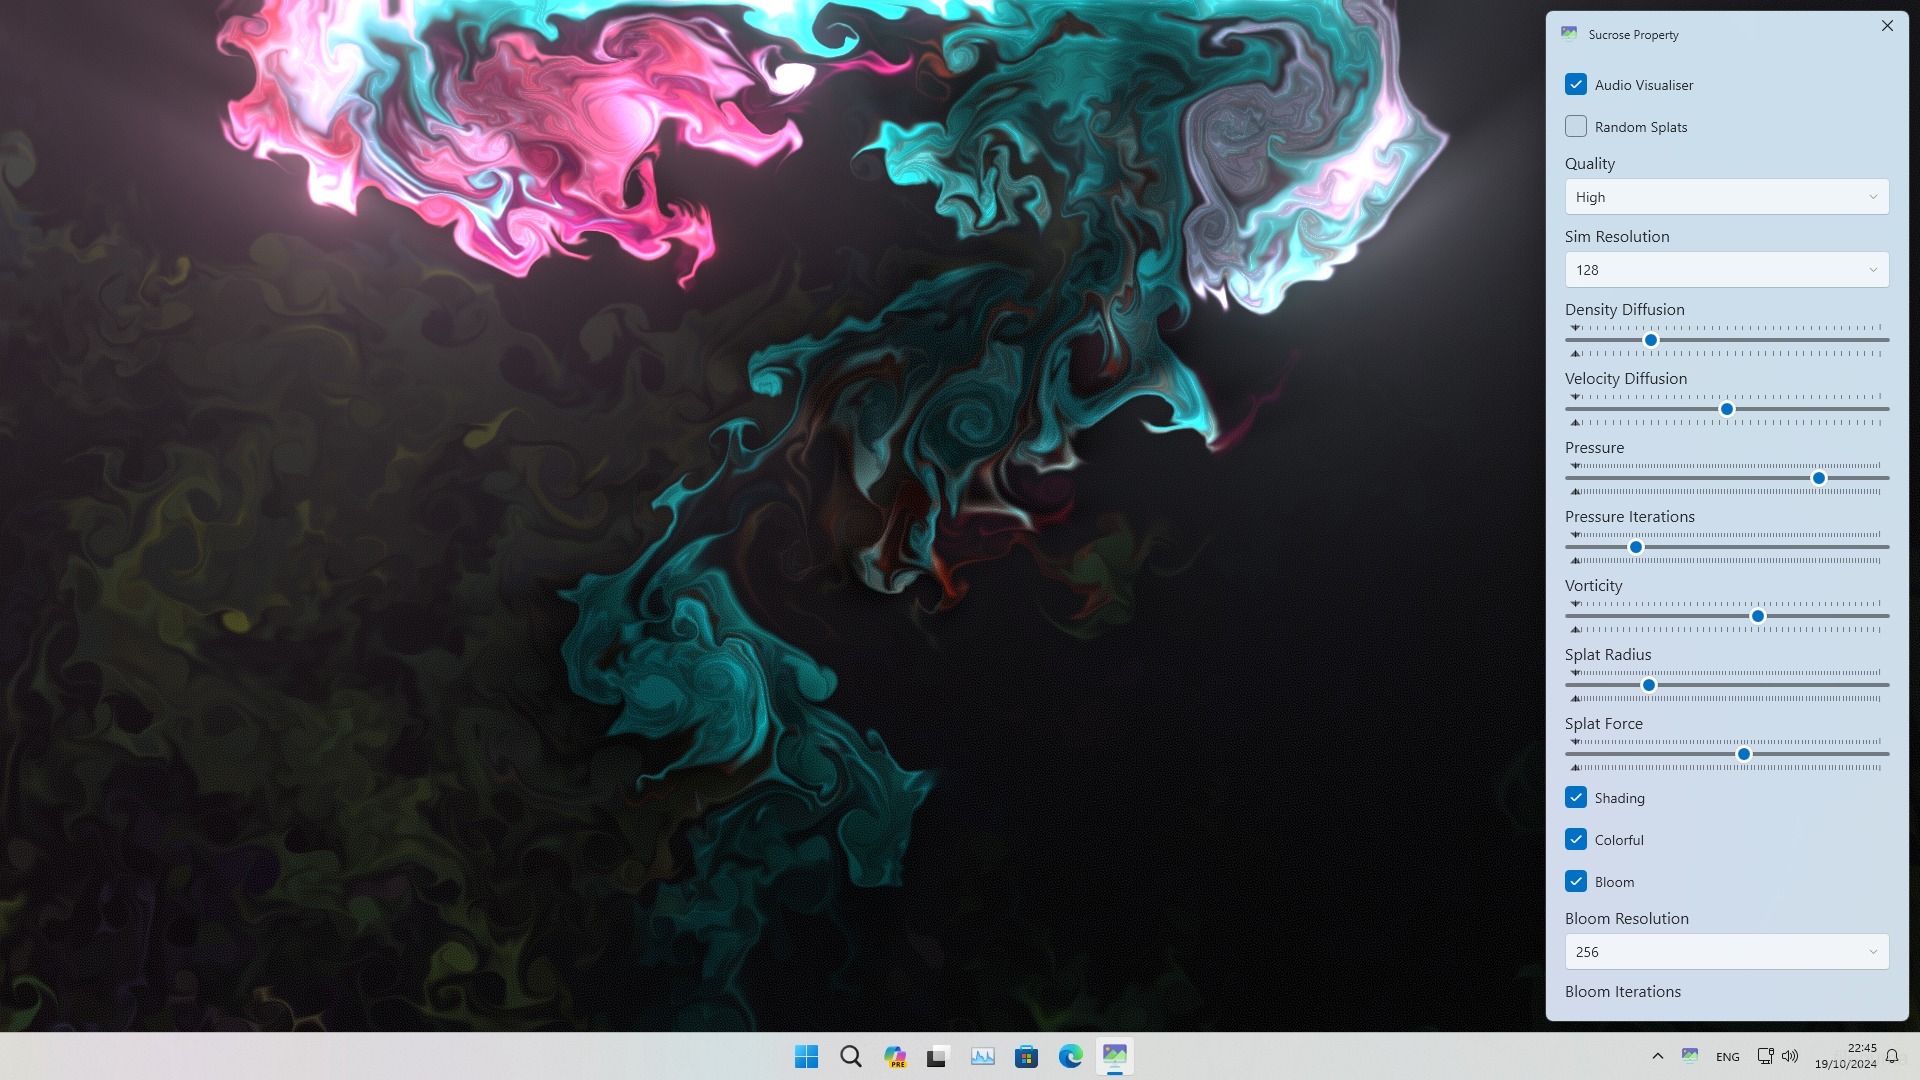This screenshot has height=1080, width=1920.
Task: Open Copilot preview from taskbar
Action: pyautogui.click(x=895, y=1056)
